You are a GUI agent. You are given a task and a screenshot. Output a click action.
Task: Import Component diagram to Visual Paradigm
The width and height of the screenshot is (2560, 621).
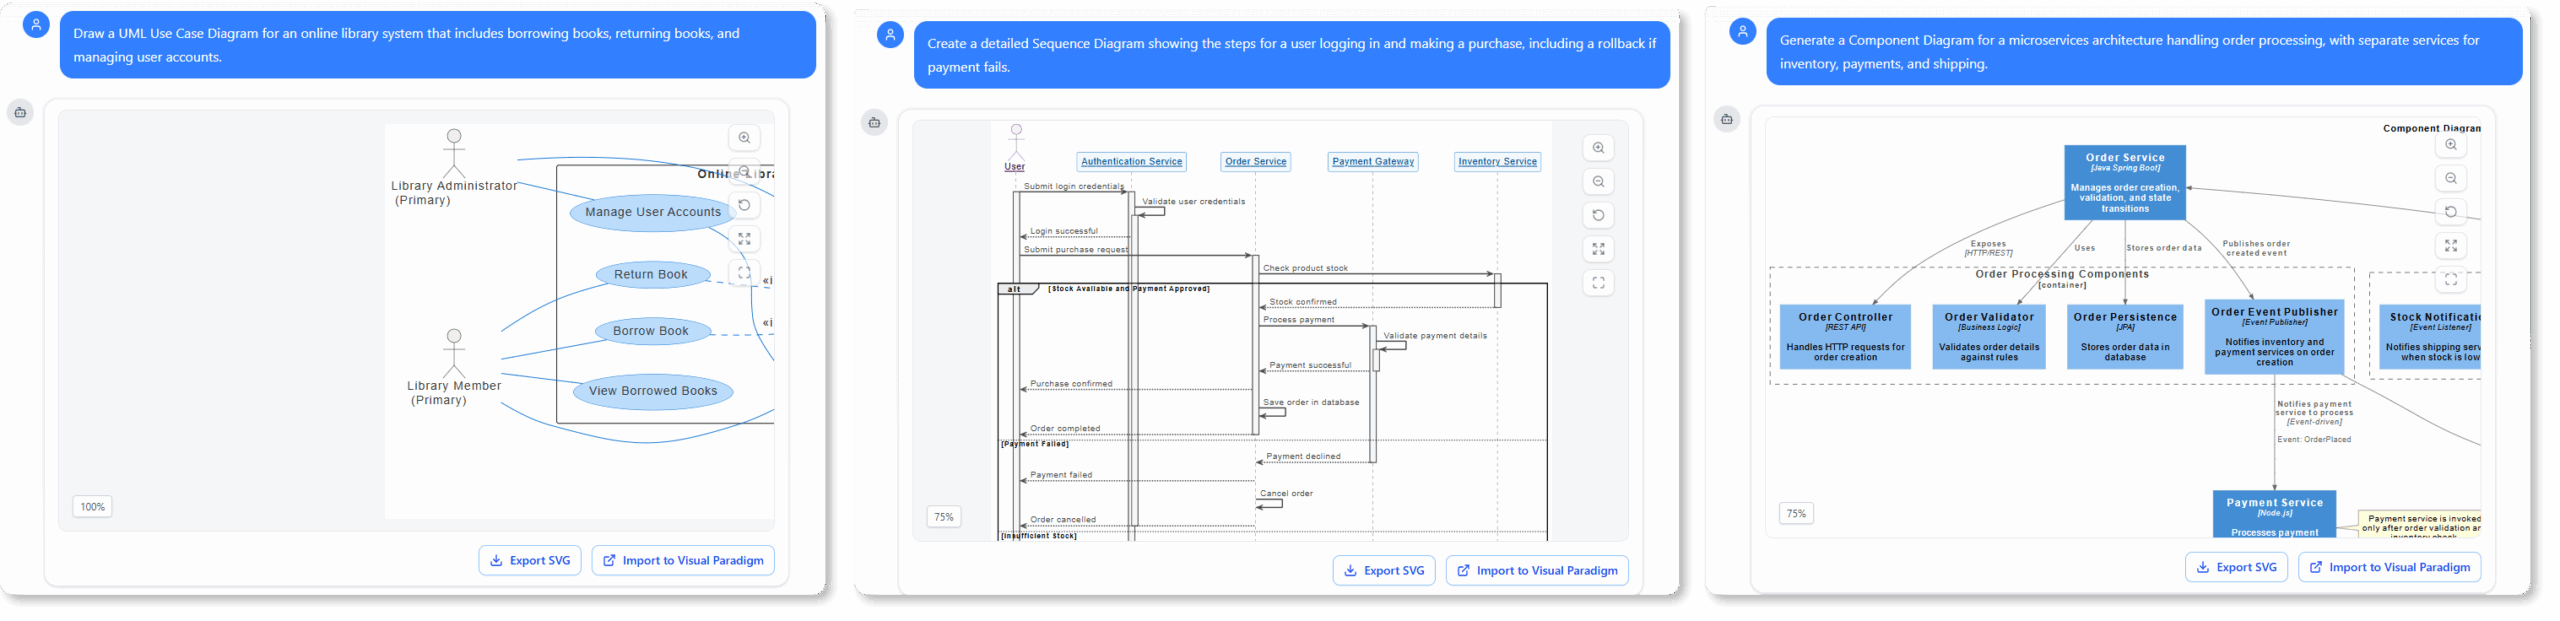[x=2389, y=567]
